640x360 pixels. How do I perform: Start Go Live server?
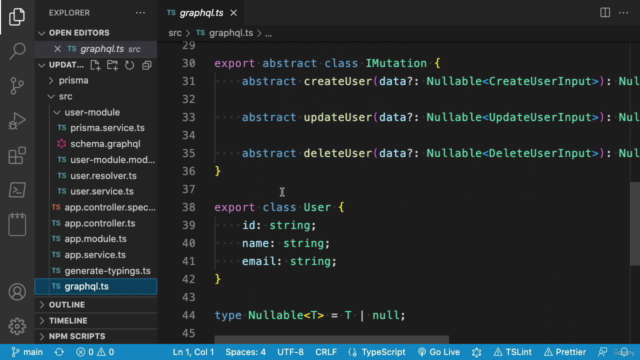point(439,352)
